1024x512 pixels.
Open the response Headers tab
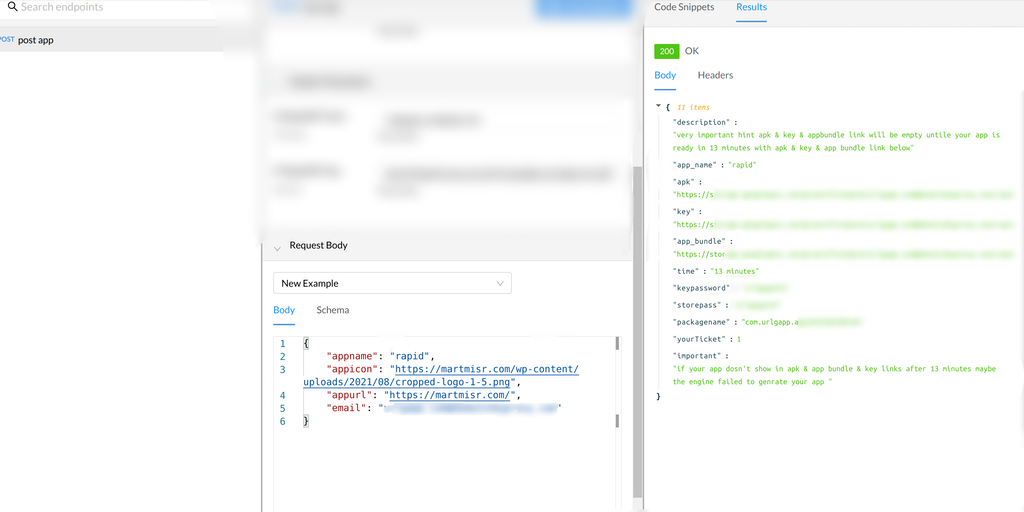click(x=715, y=75)
